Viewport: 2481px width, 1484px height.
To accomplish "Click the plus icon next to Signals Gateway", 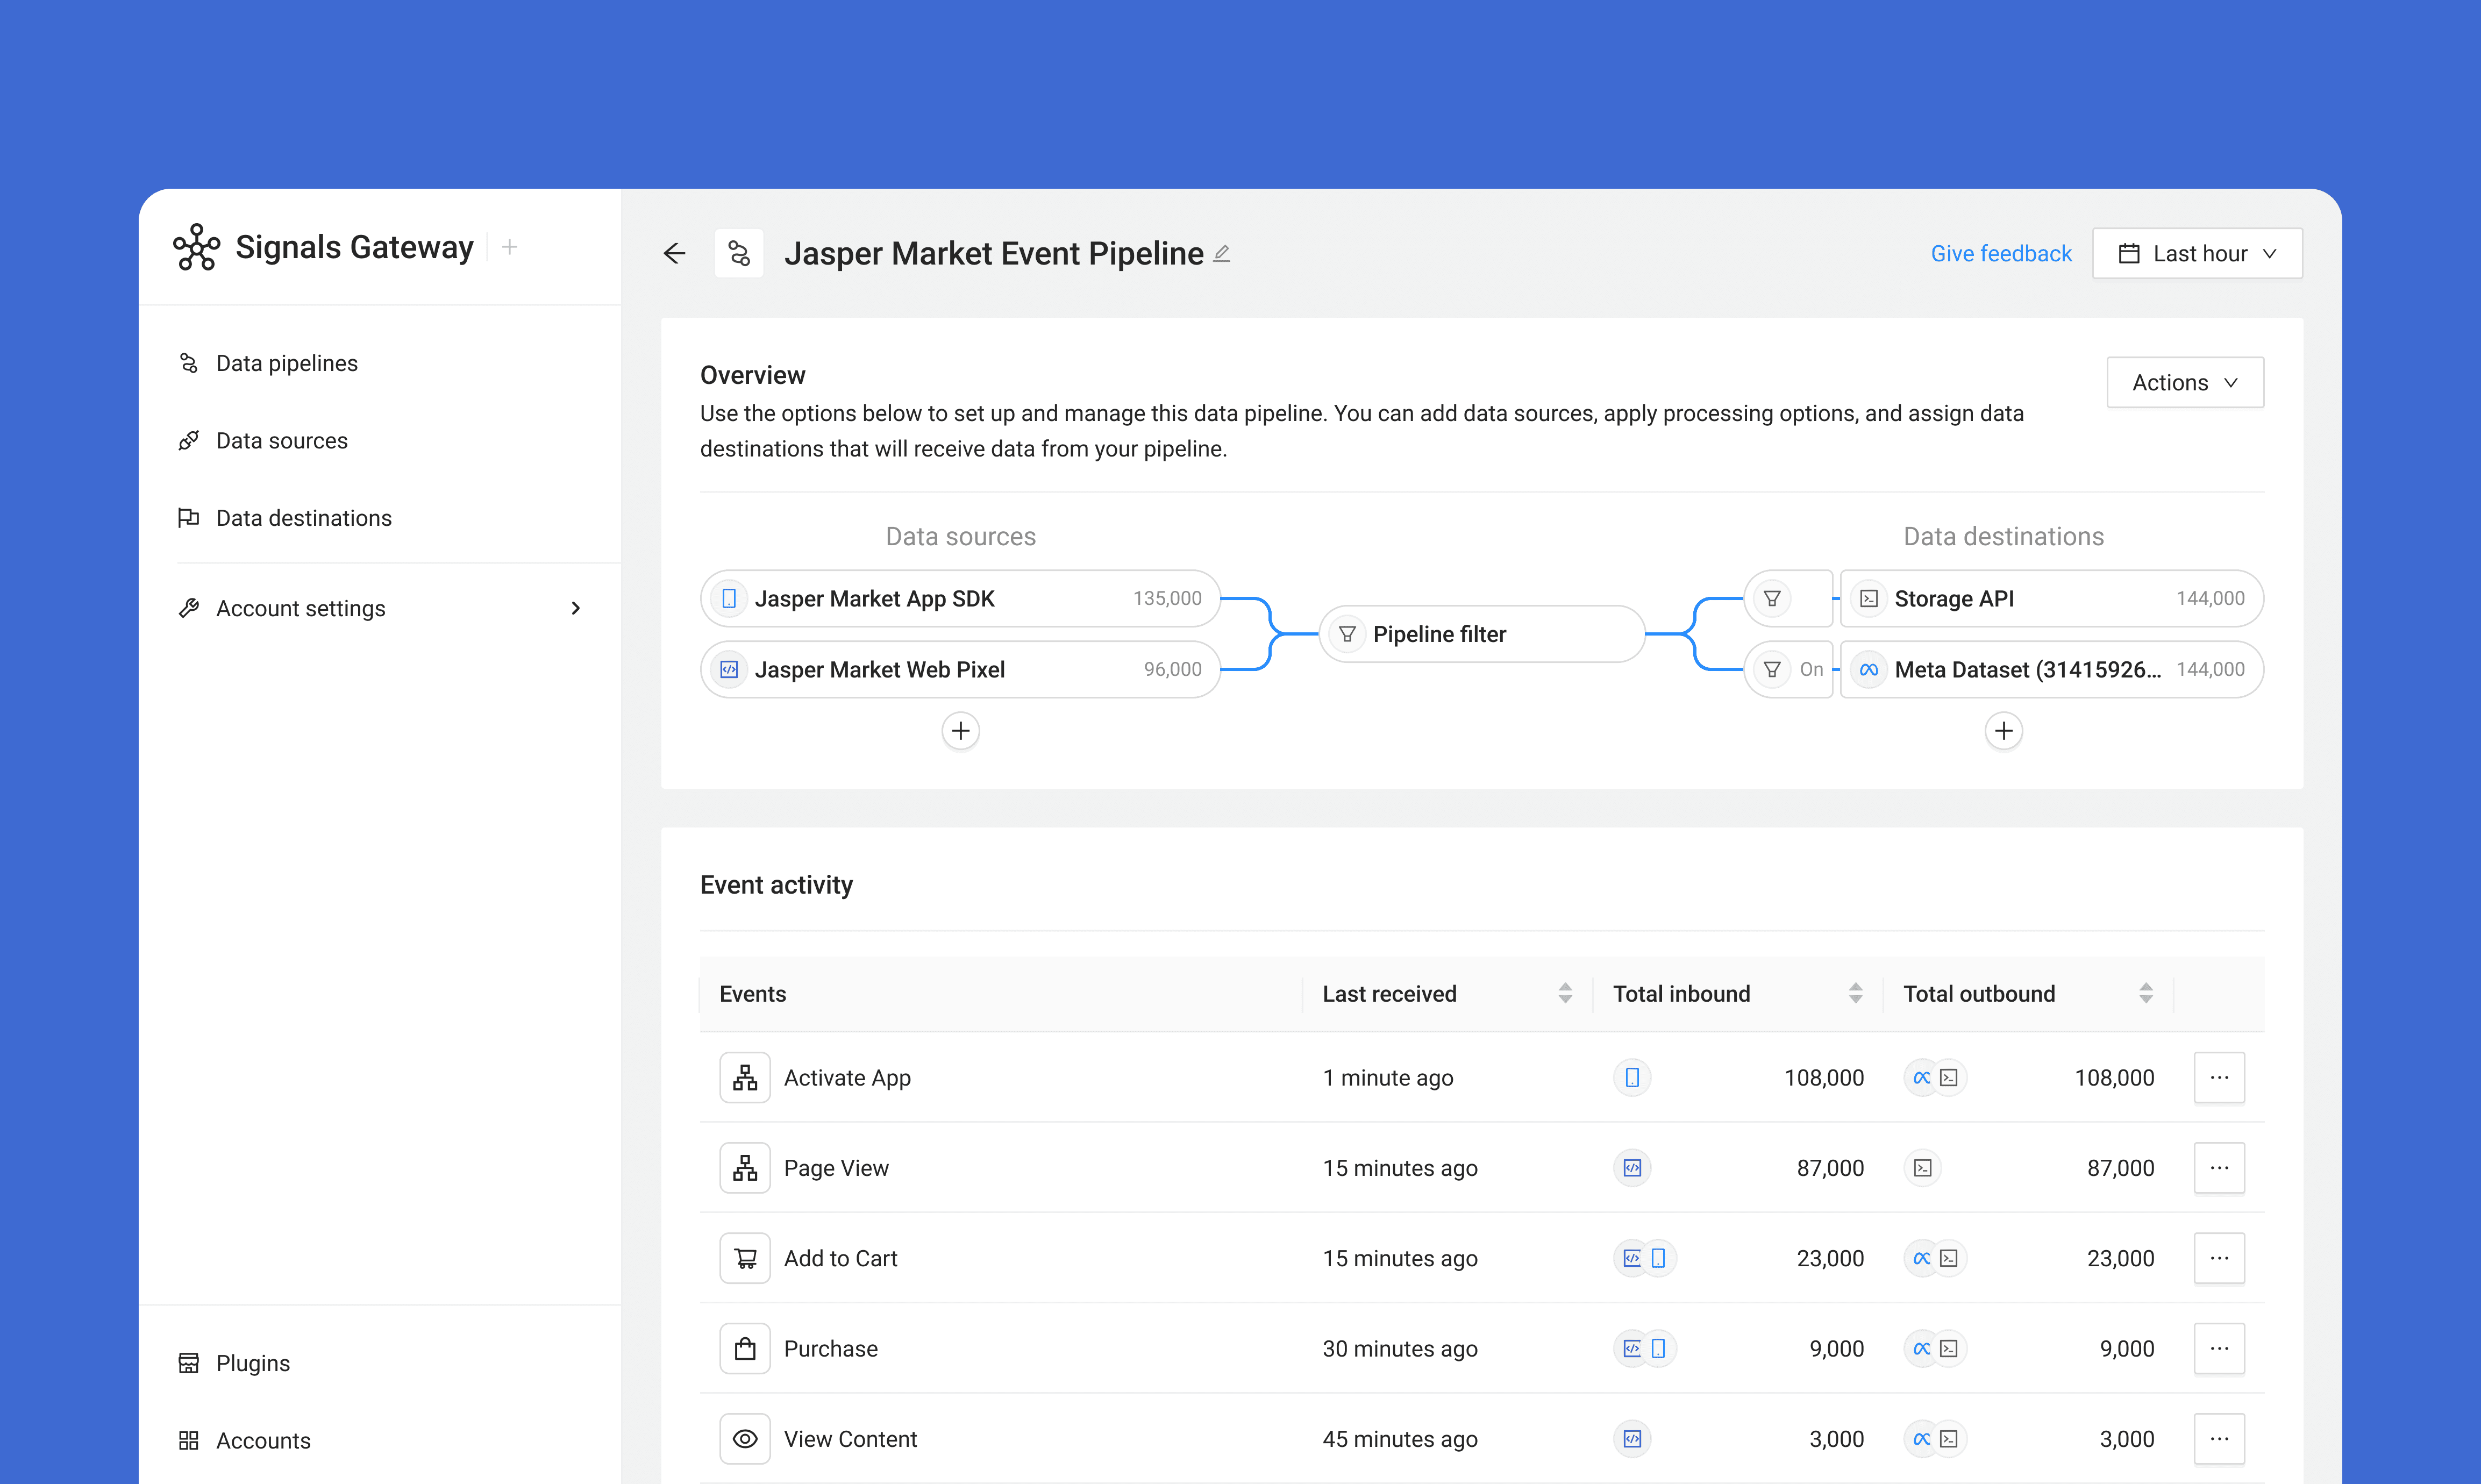I will click(x=510, y=247).
